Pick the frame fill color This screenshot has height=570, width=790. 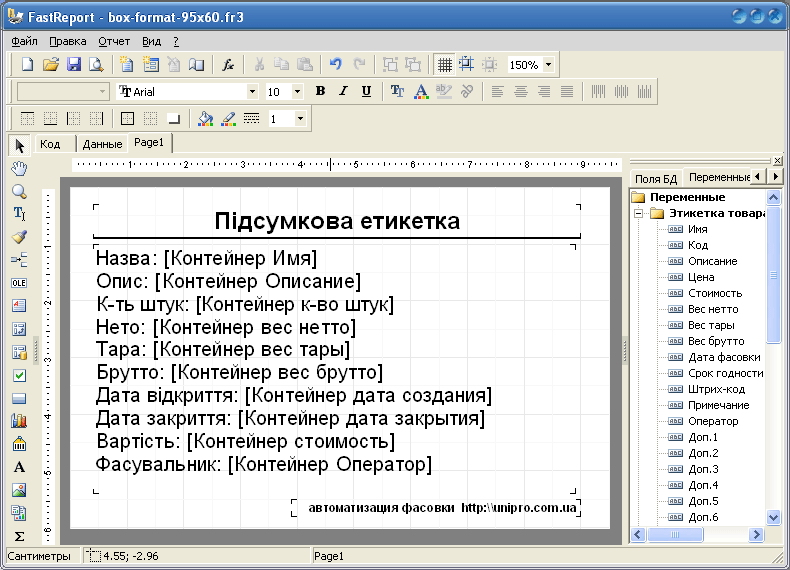205,118
